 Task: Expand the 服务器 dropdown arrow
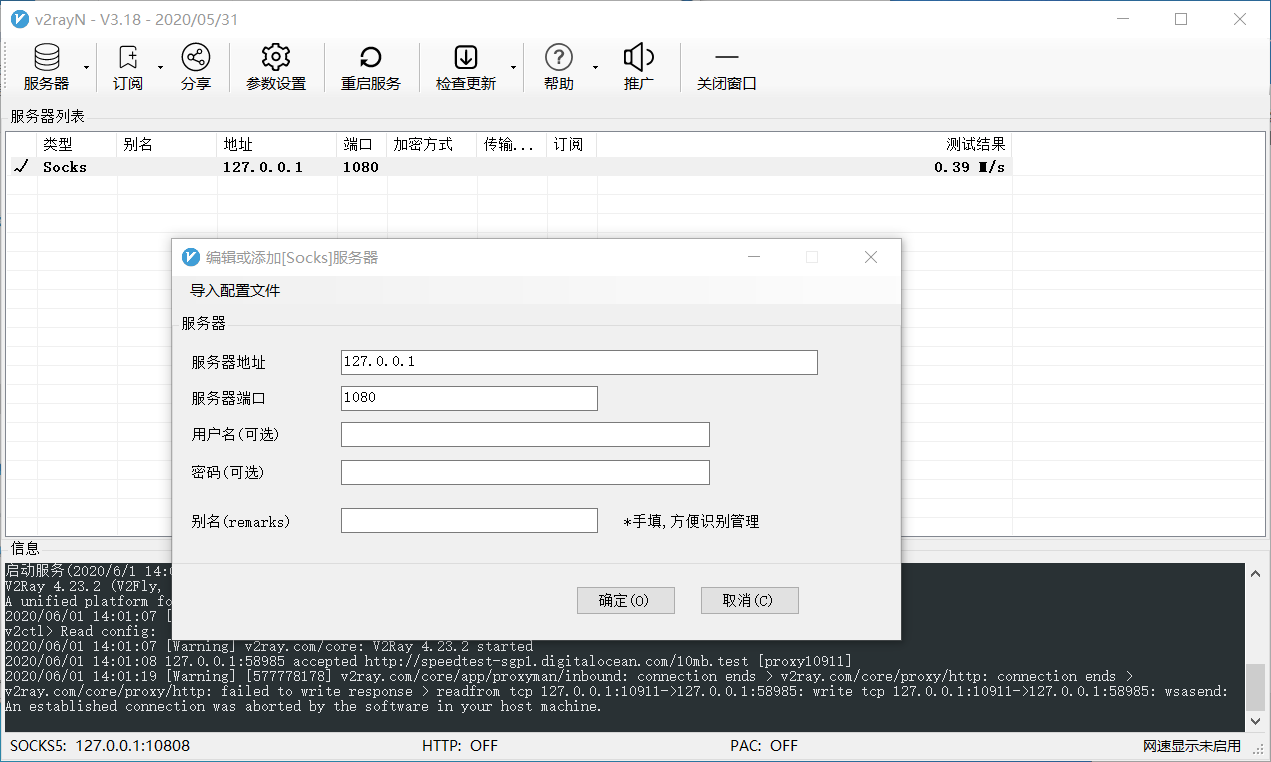pyautogui.click(x=87, y=68)
